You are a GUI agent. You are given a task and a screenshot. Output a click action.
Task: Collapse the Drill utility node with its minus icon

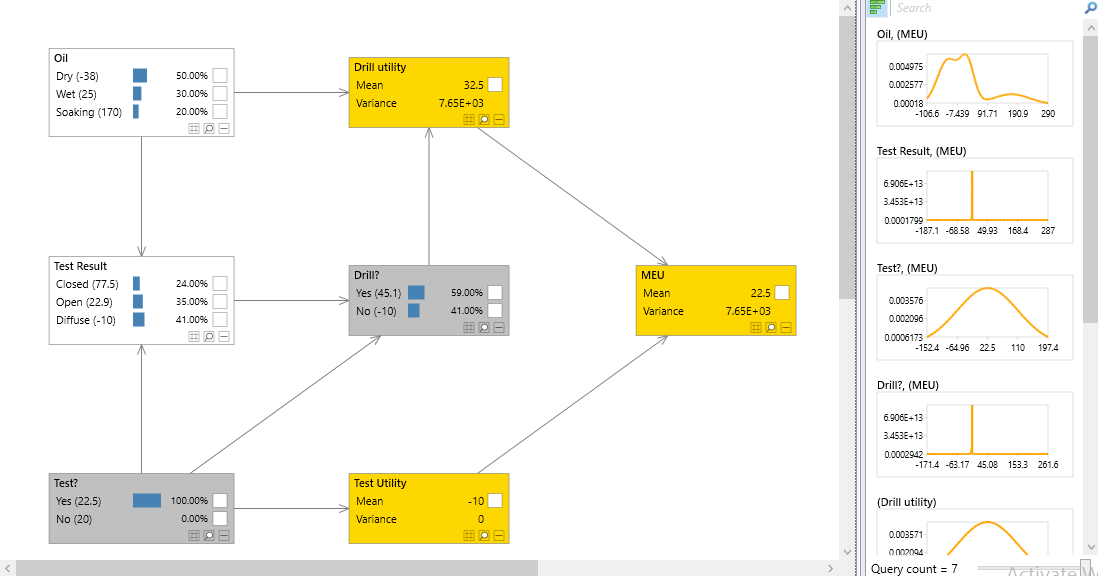pyautogui.click(x=498, y=119)
